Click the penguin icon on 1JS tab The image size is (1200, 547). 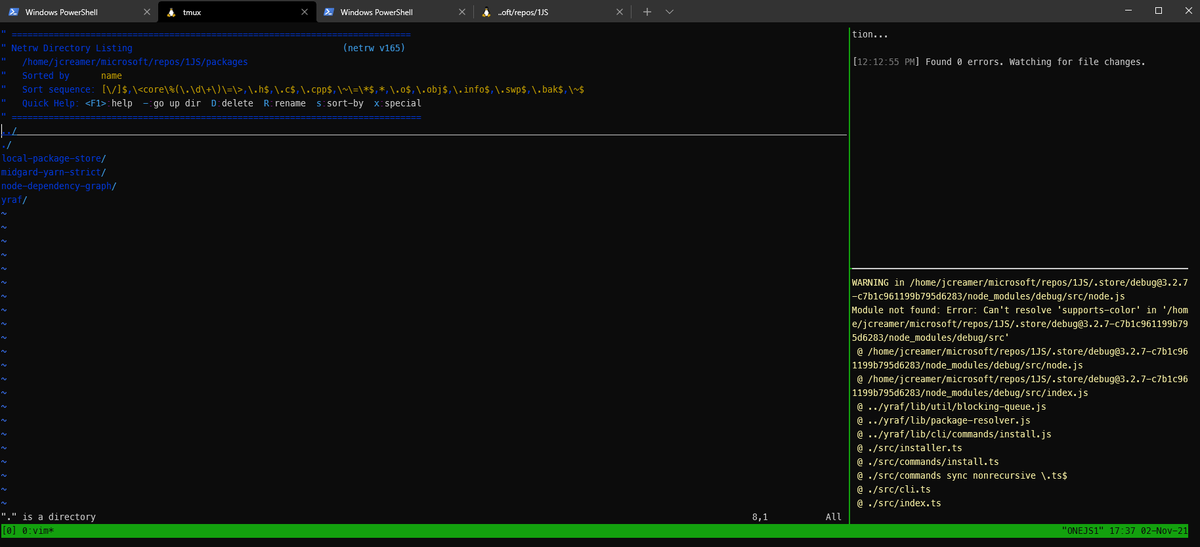click(x=486, y=12)
